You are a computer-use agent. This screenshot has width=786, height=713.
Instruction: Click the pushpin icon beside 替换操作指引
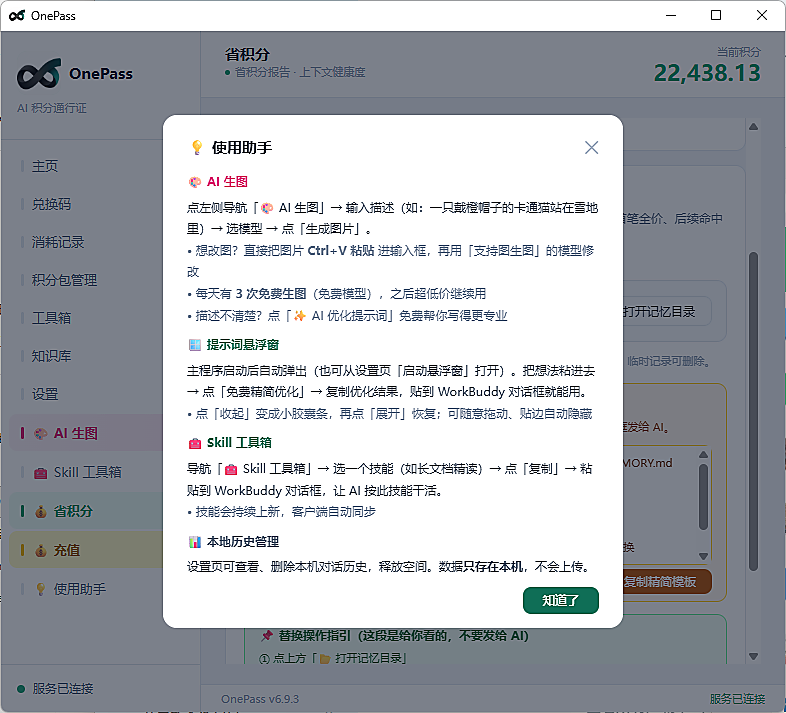click(267, 636)
